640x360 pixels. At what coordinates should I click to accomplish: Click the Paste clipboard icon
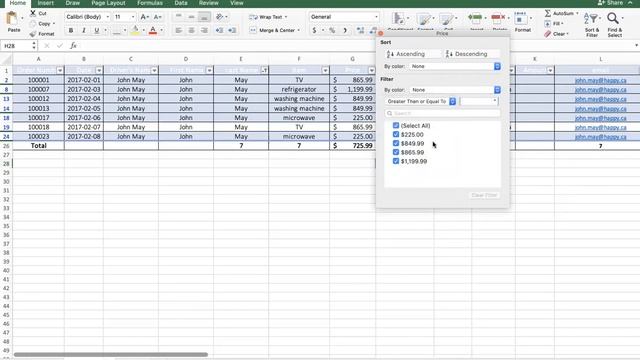[12, 19]
